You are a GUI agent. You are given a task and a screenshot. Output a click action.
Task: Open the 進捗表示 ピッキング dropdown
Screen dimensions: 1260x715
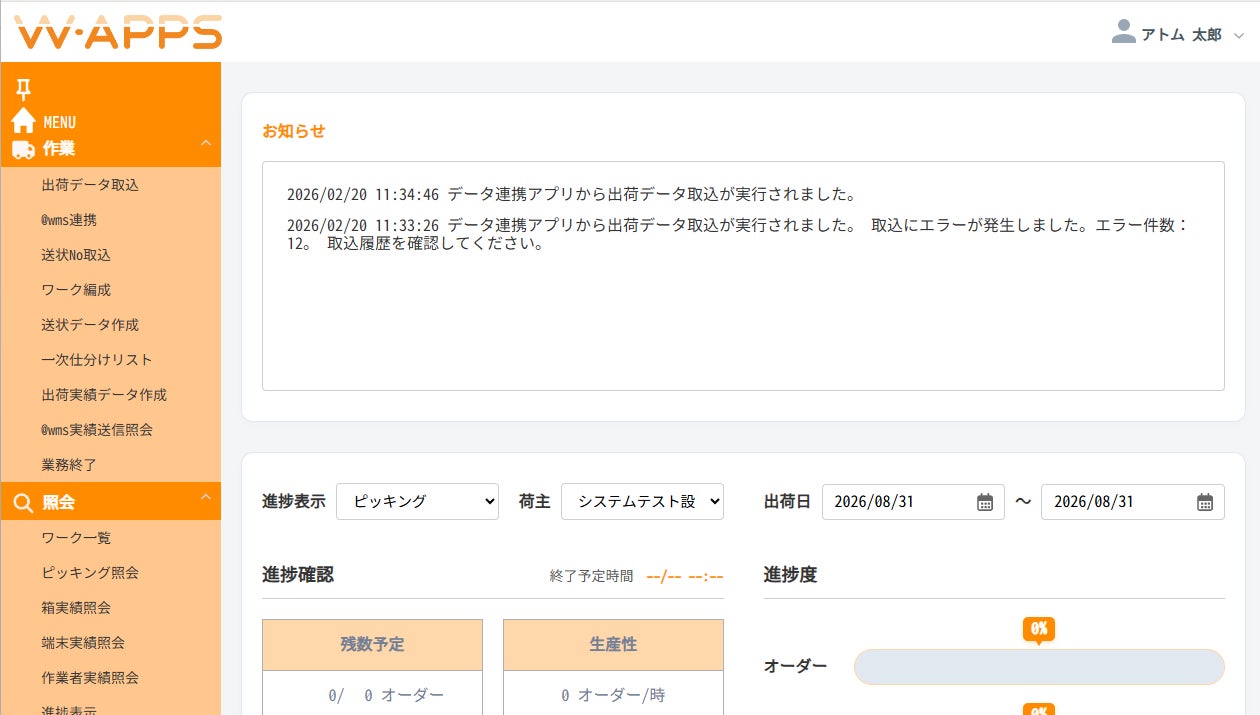click(417, 501)
